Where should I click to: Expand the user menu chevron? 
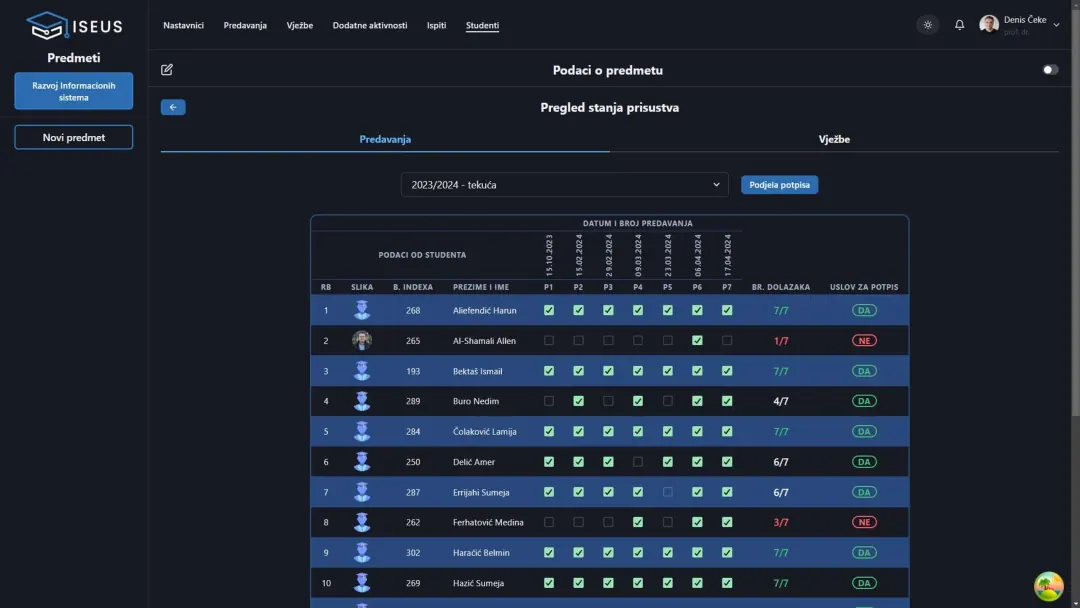1056,25
